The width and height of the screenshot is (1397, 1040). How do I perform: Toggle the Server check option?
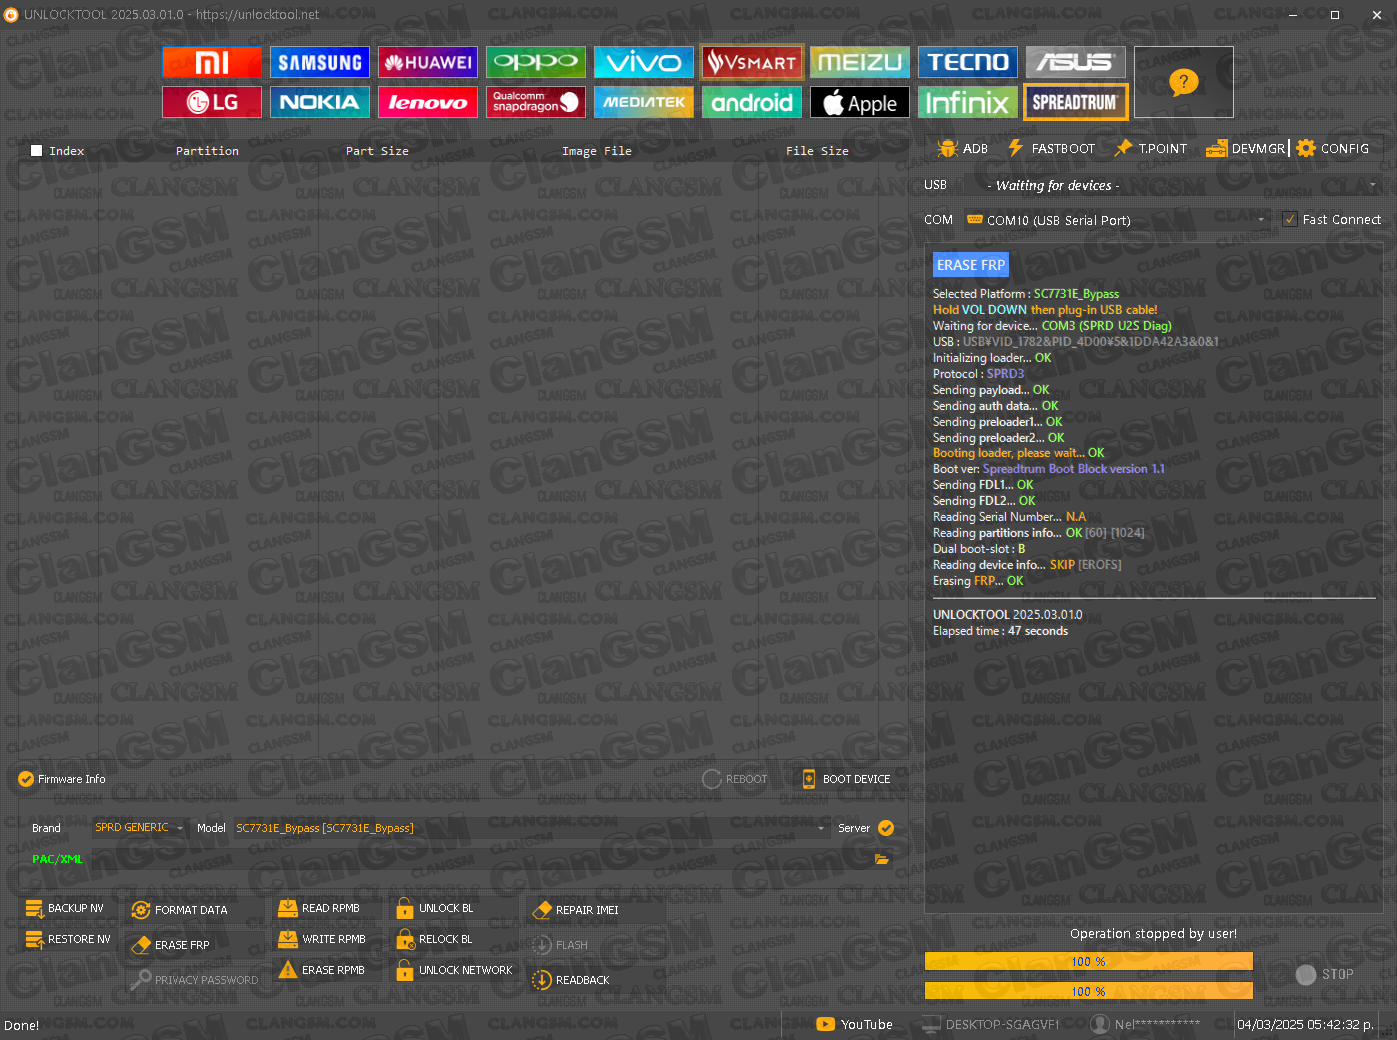point(886,828)
